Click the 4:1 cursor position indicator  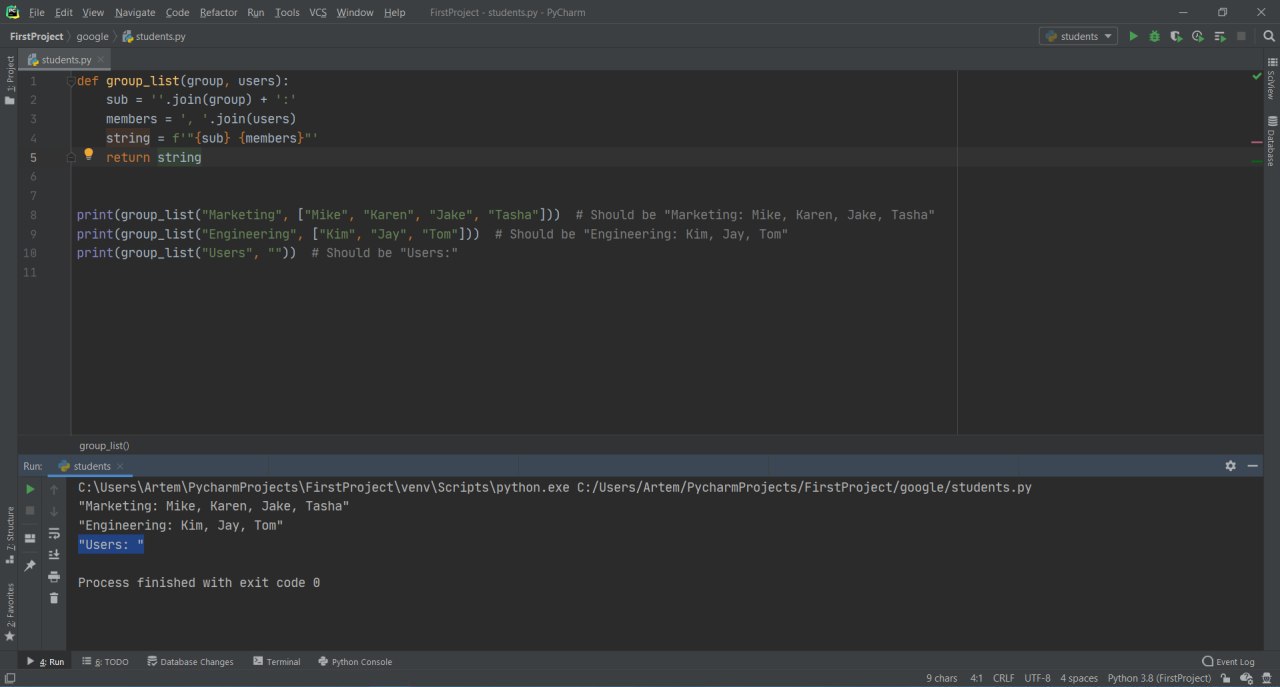pos(976,678)
